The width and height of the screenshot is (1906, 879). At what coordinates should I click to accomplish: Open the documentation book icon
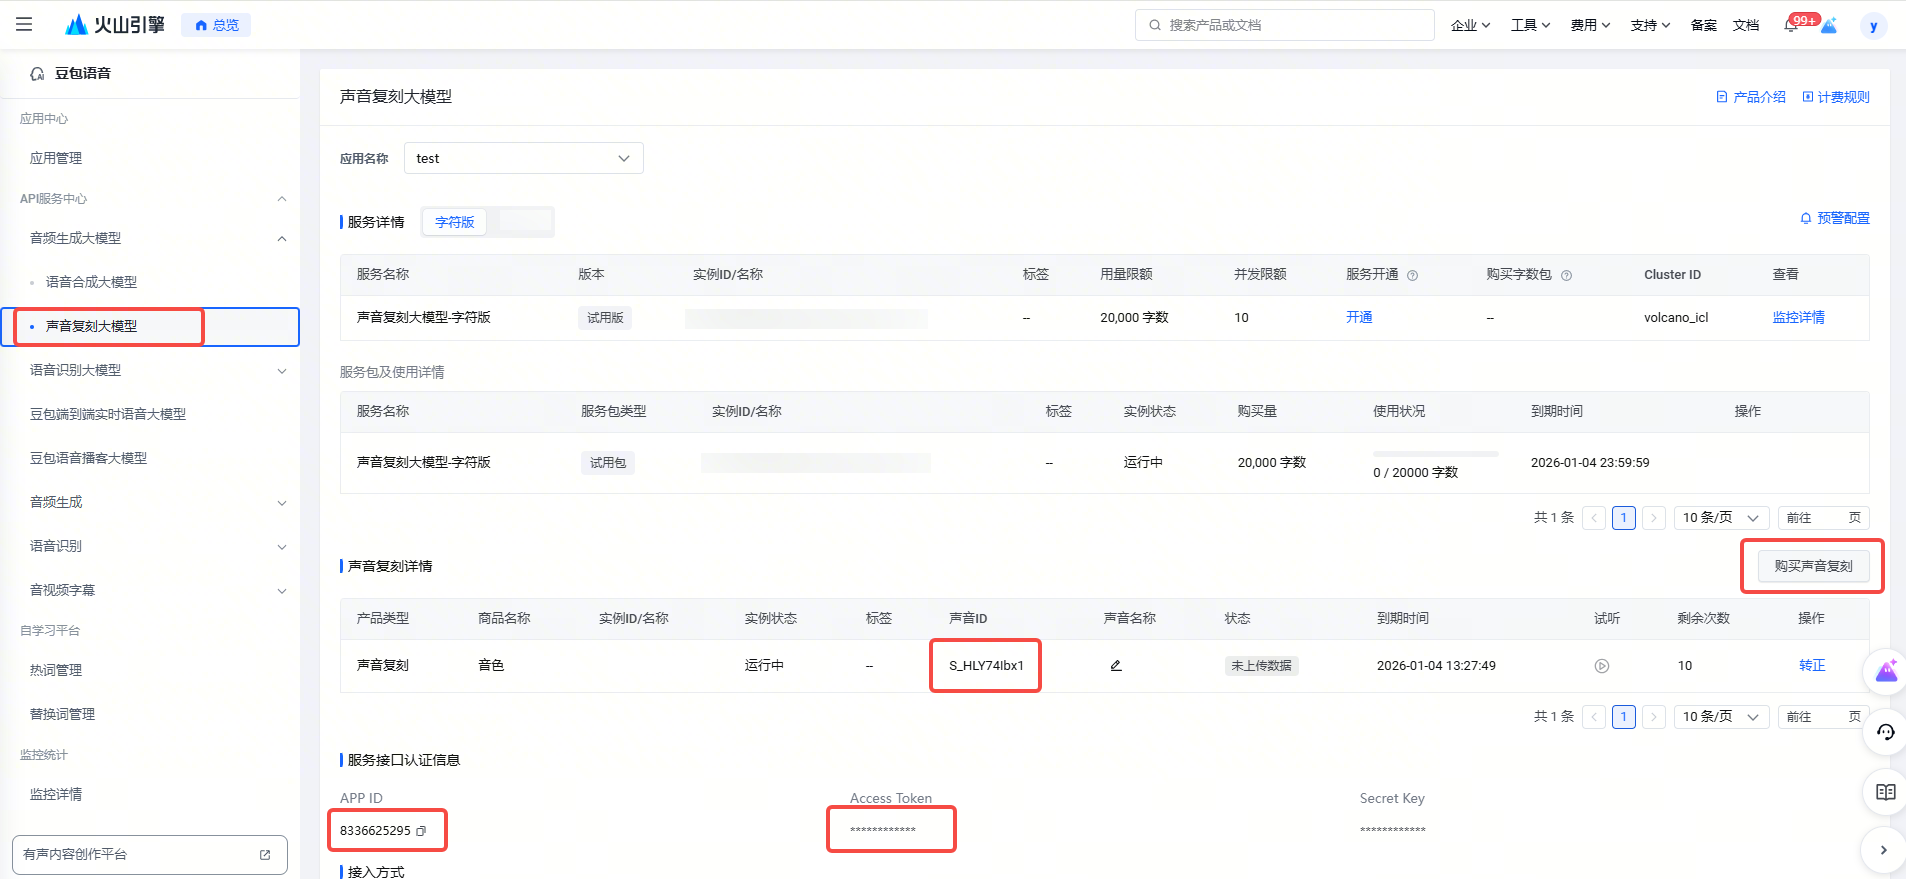(x=1885, y=792)
